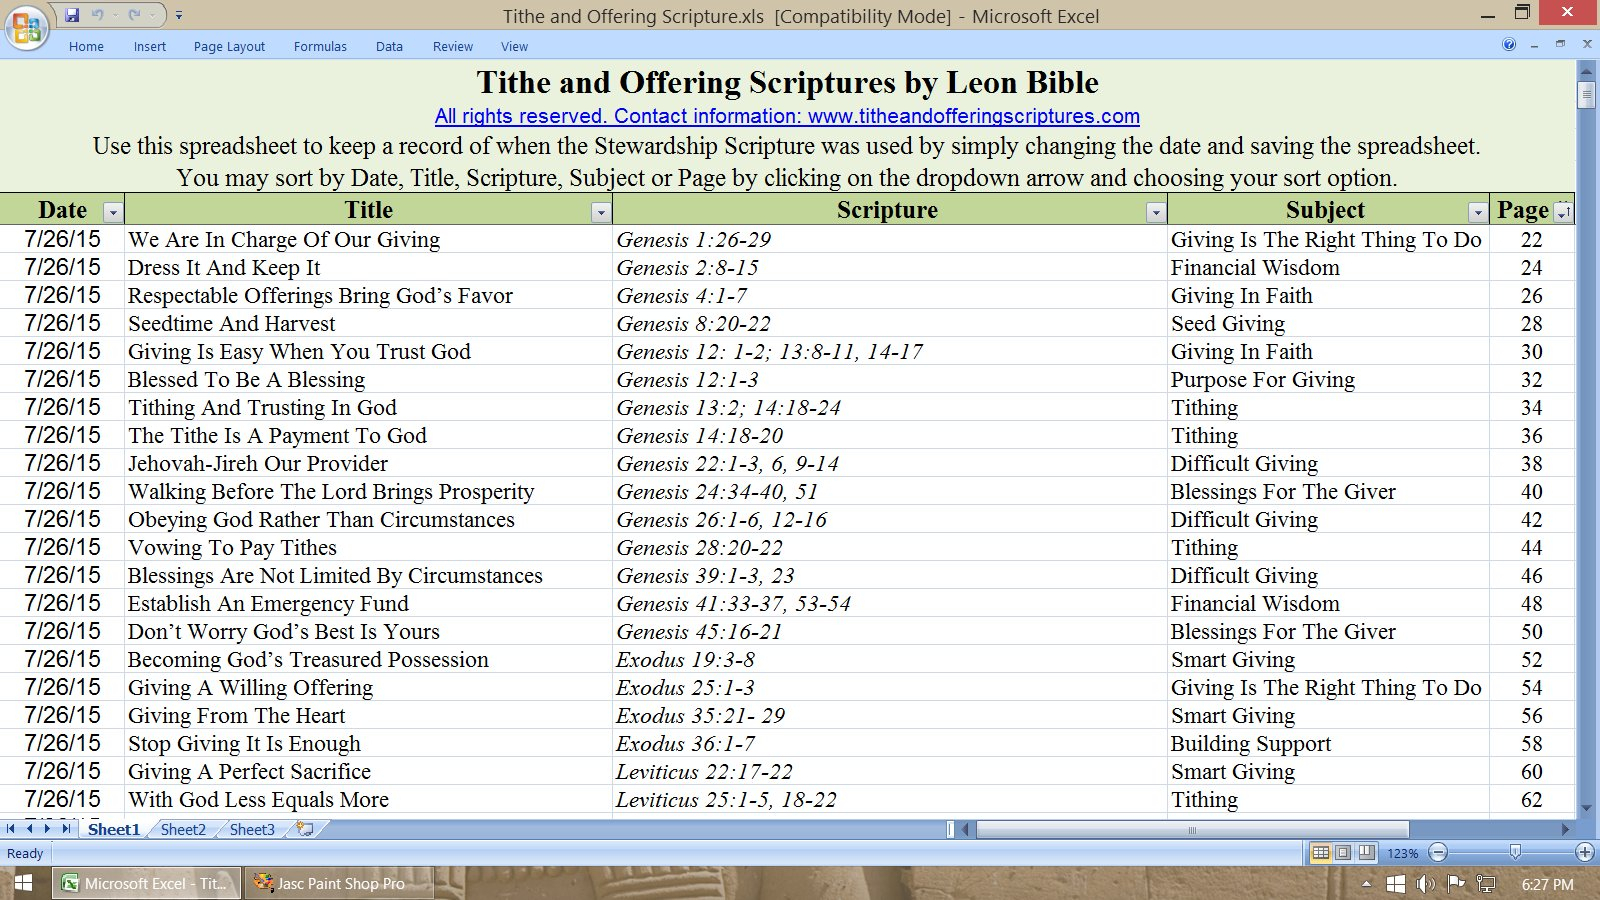Open Jasc Paint Shop Pro taskbar button
Viewport: 1600px width, 900px height.
pos(340,883)
